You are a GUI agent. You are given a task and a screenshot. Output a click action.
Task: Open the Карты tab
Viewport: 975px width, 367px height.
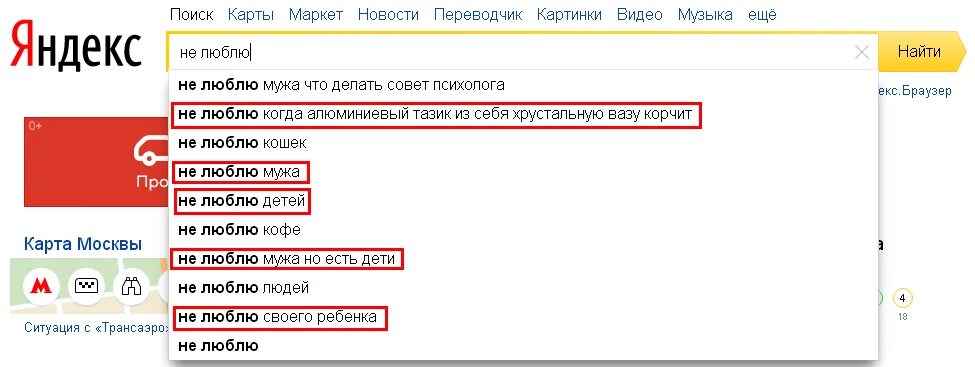coord(251,14)
